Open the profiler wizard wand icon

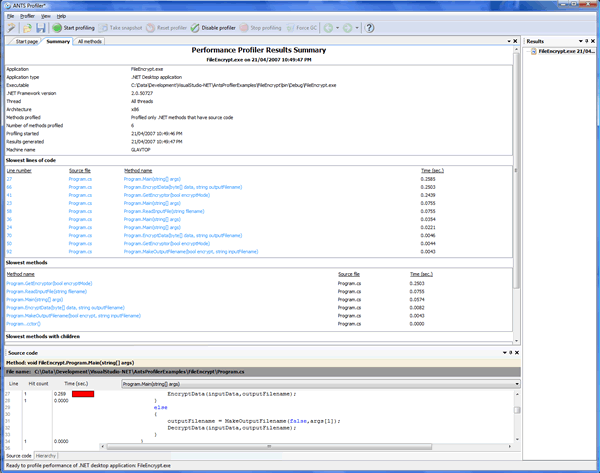12,28
